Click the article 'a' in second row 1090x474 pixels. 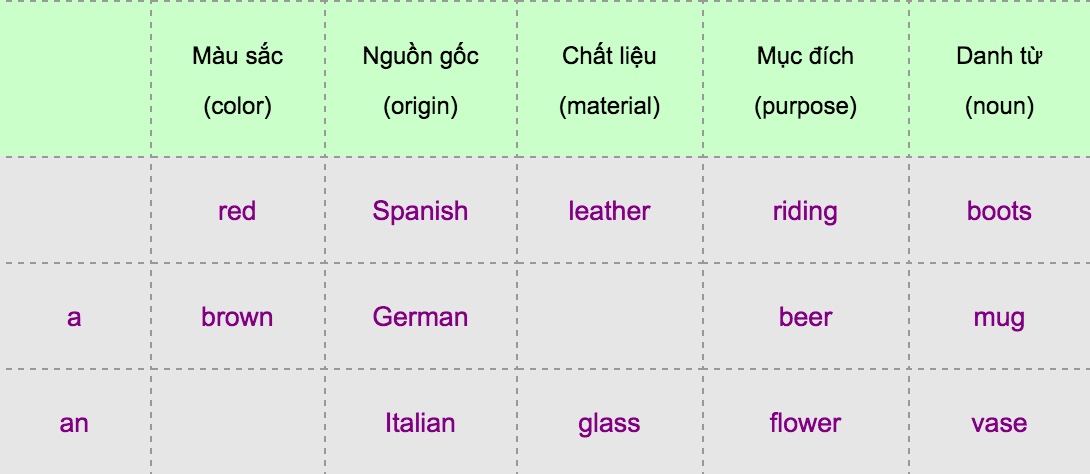74,317
